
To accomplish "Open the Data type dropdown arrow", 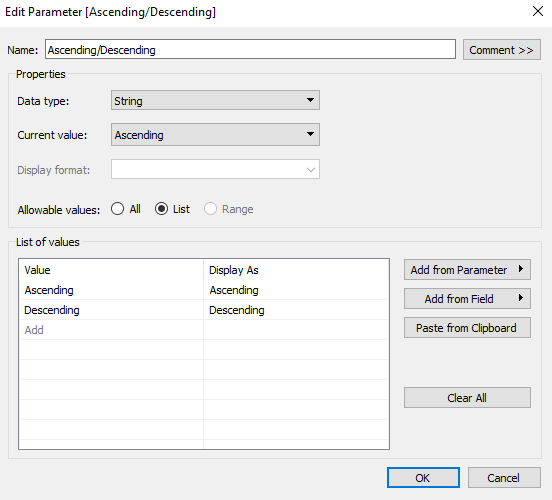I will click(x=310, y=100).
